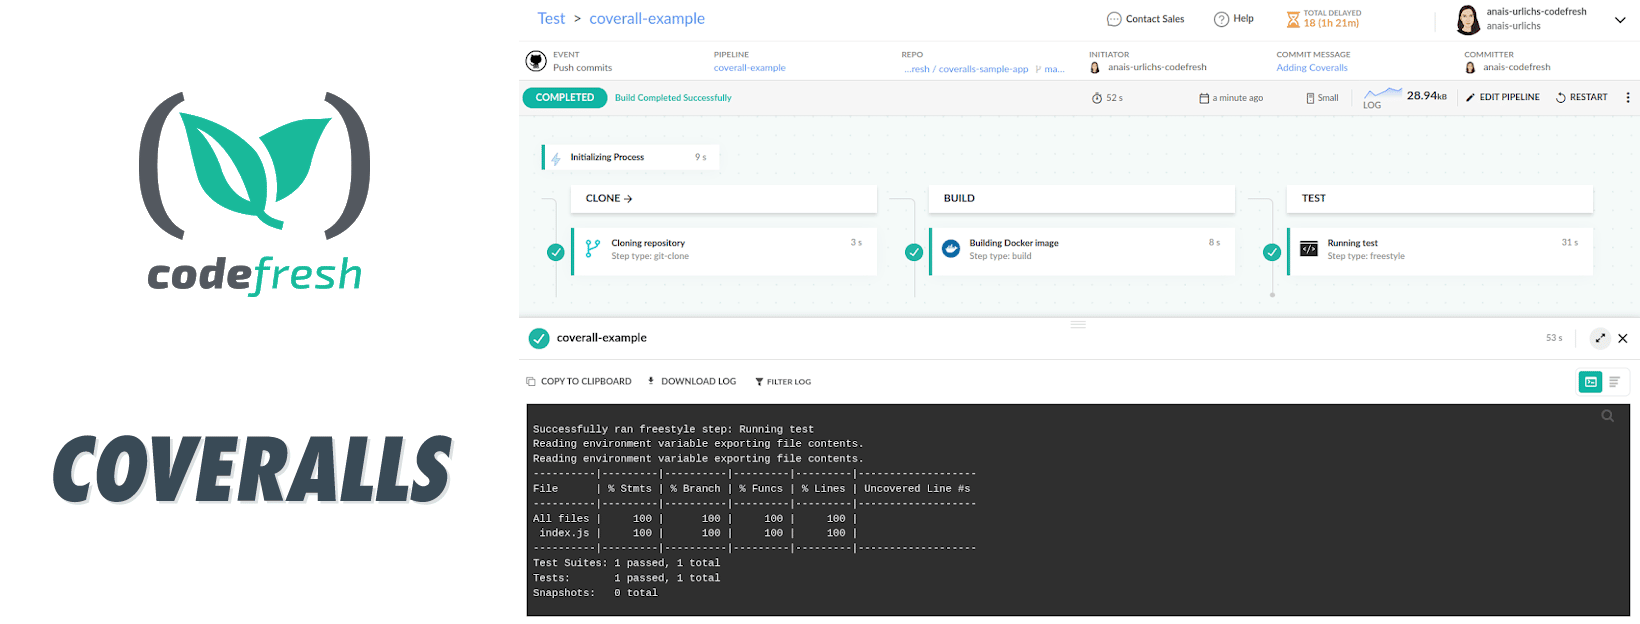Click the green checkmark beside Cloning repository
1640x624 pixels.
556,253
